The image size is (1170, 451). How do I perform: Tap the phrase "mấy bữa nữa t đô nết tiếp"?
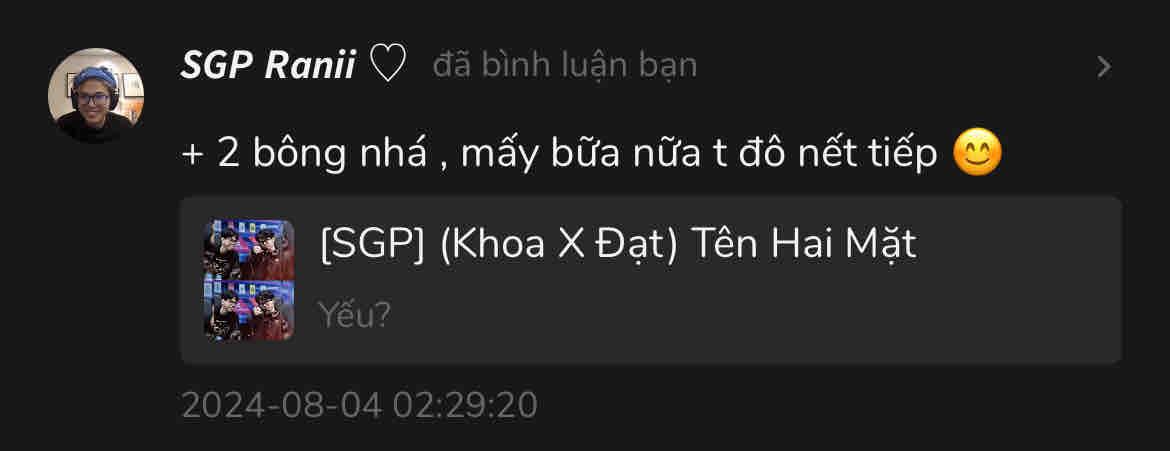click(699, 155)
